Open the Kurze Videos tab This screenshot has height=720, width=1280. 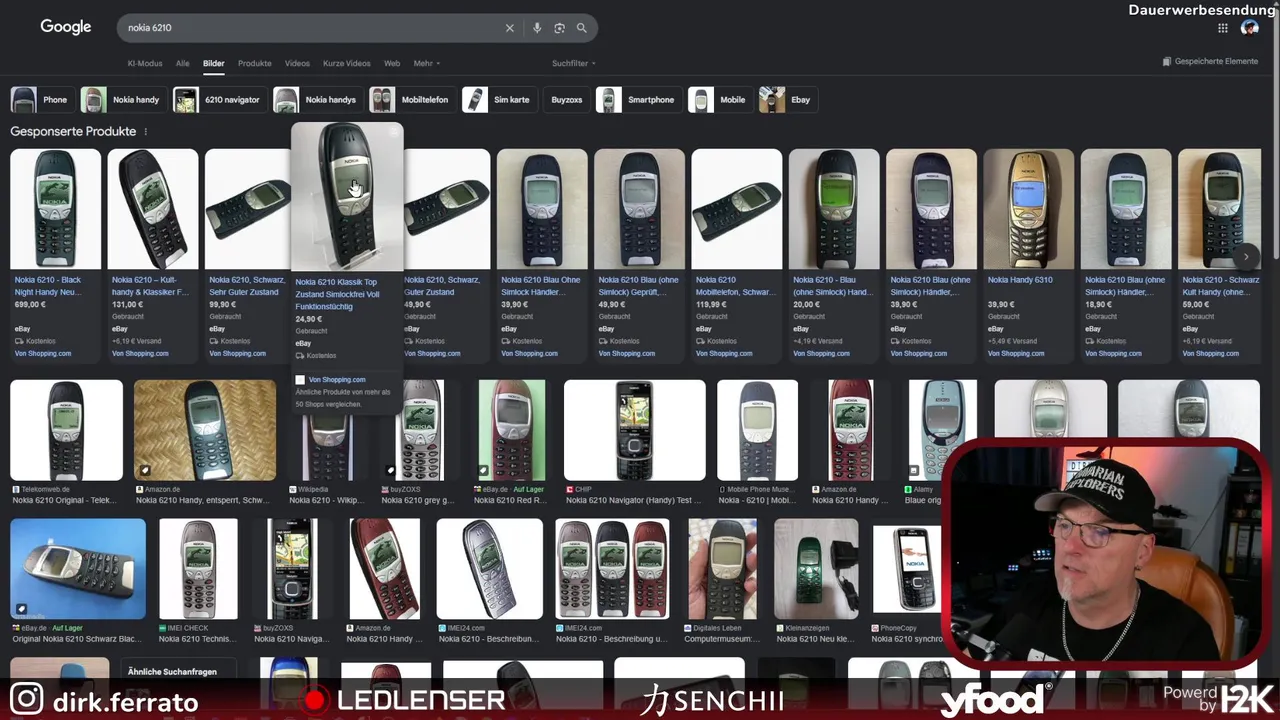[347, 63]
